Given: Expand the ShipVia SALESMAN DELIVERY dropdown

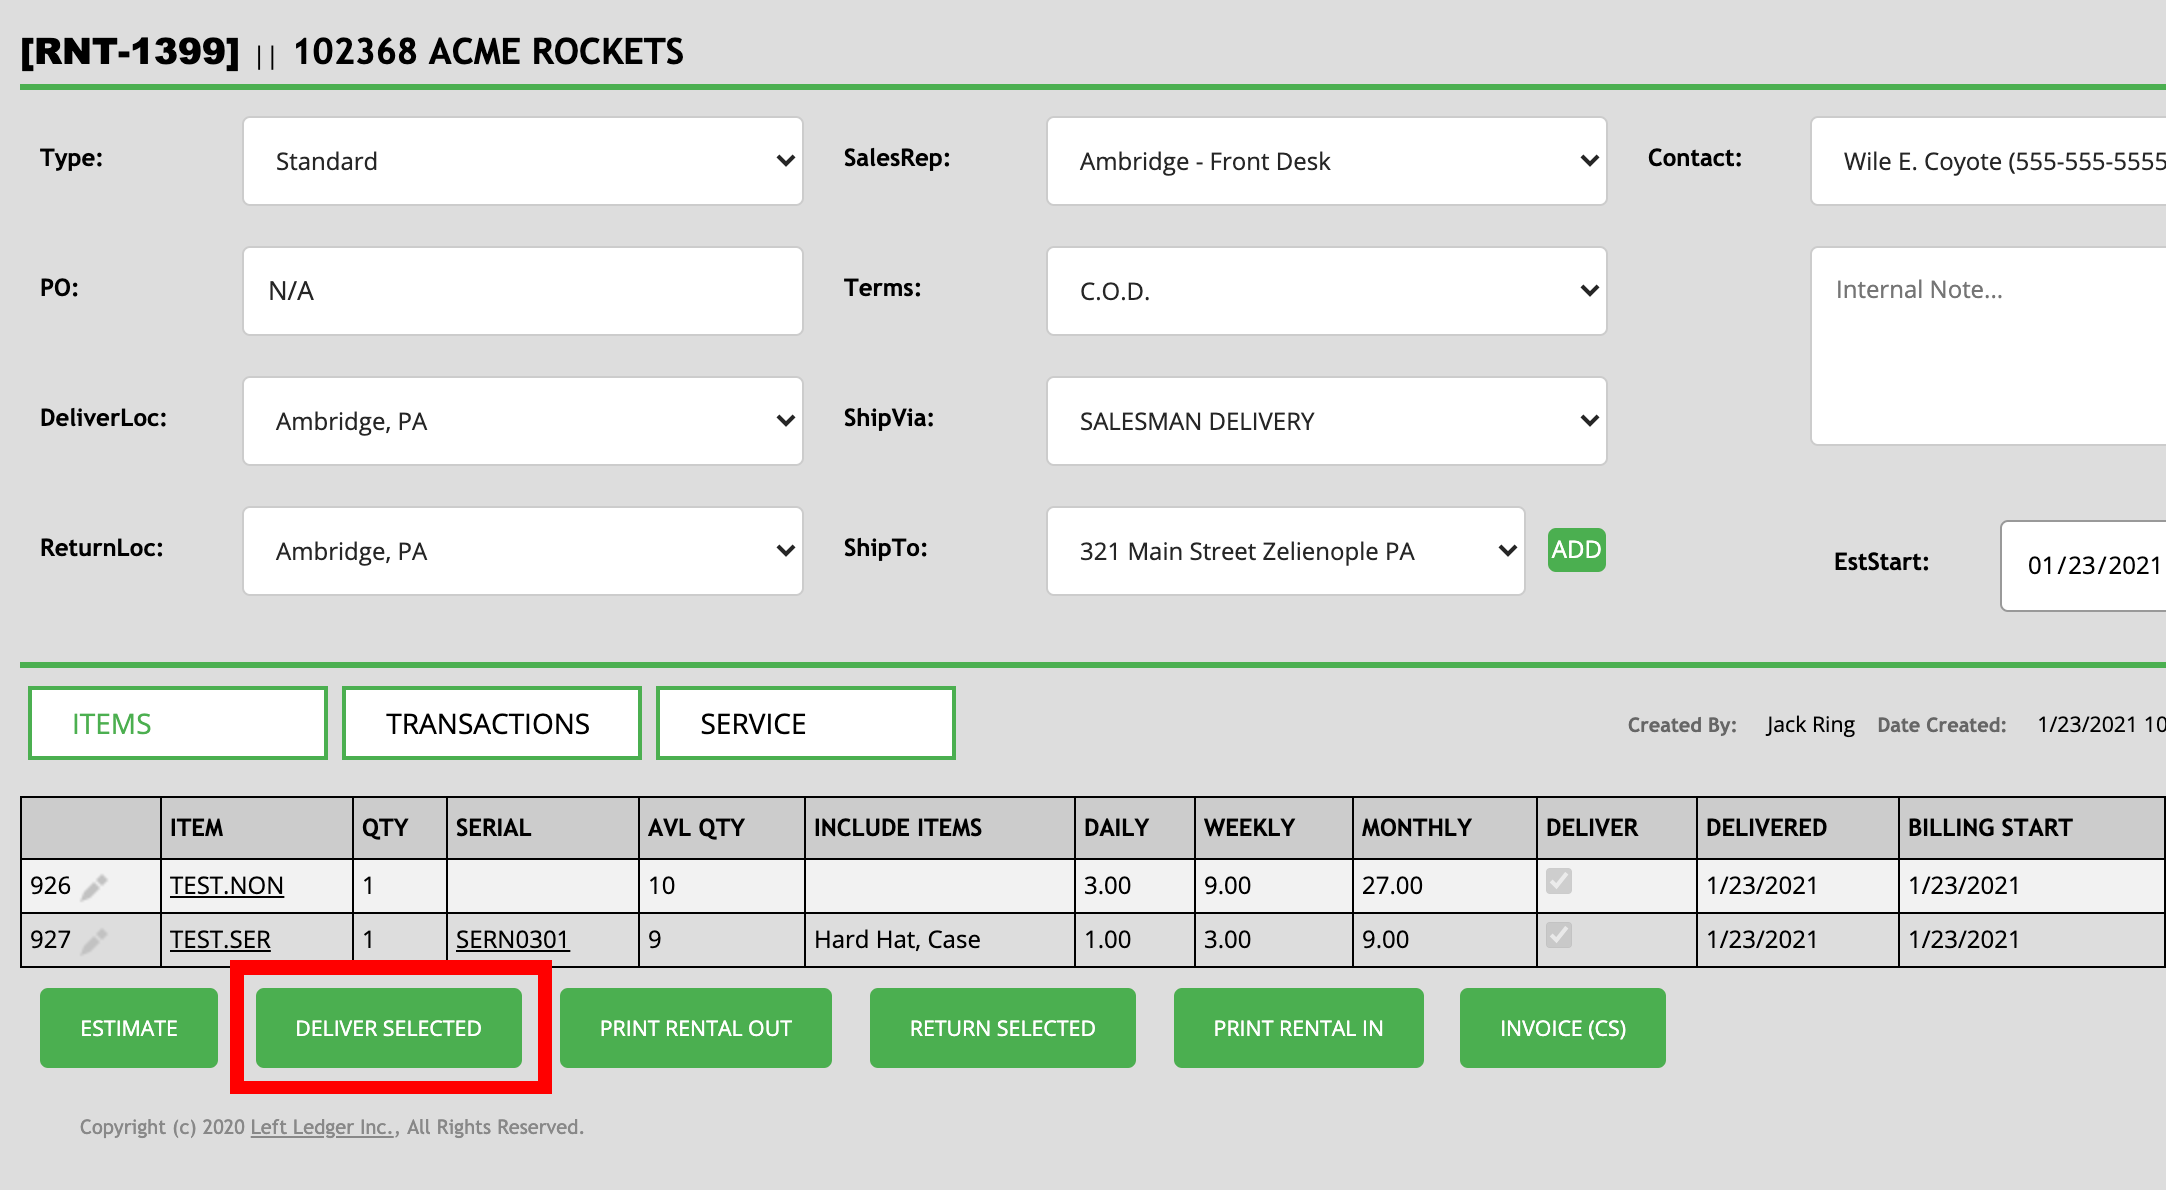Looking at the screenshot, I should coord(1326,421).
